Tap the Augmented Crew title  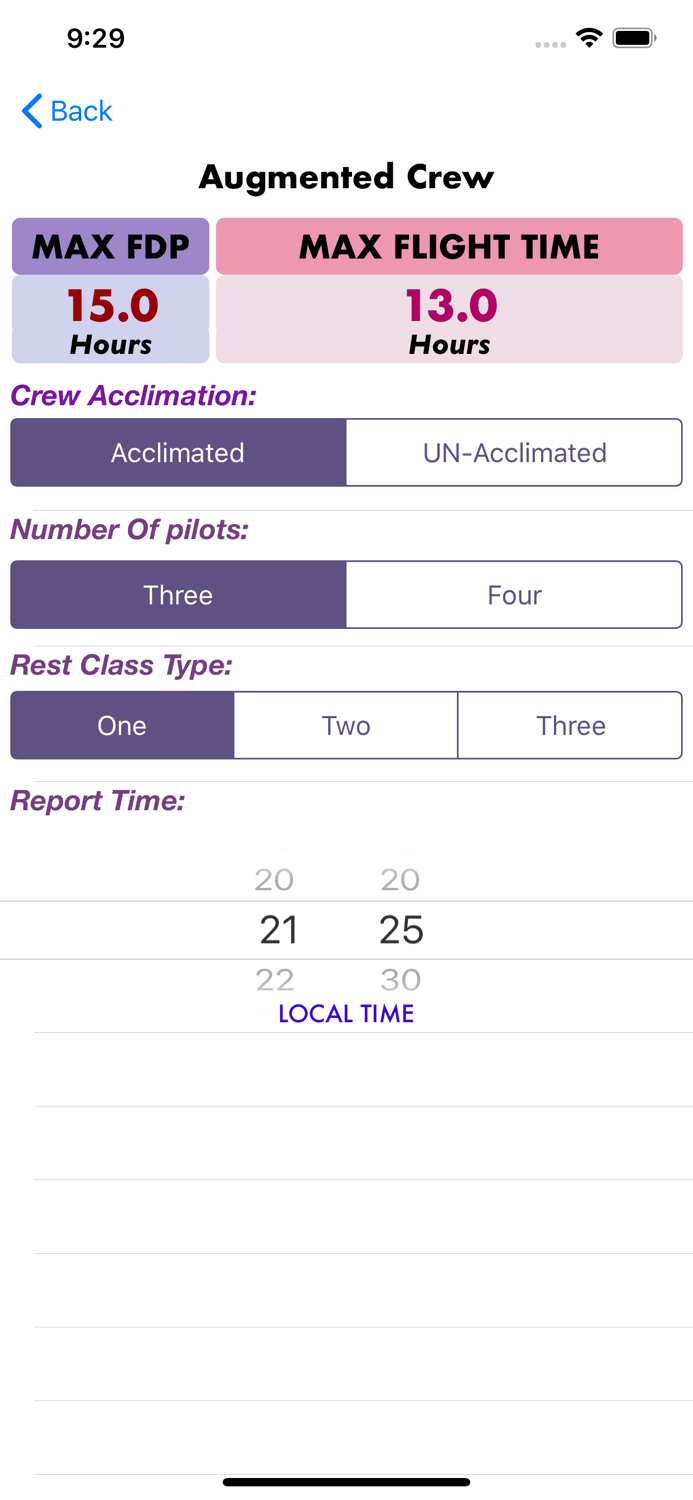(x=346, y=176)
